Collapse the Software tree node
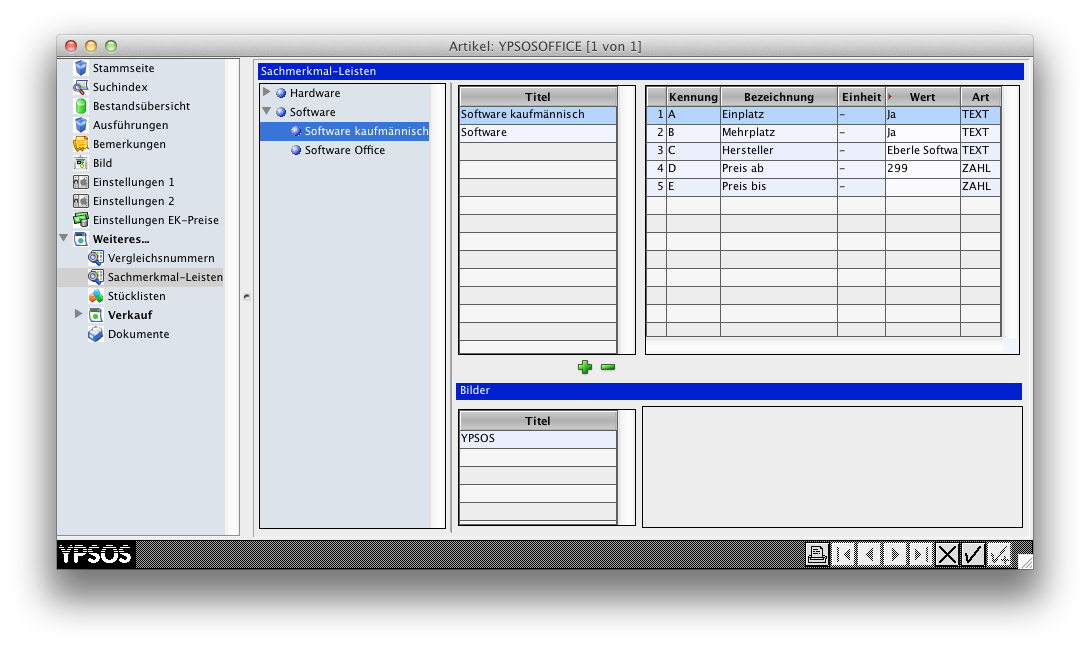 click(x=267, y=112)
